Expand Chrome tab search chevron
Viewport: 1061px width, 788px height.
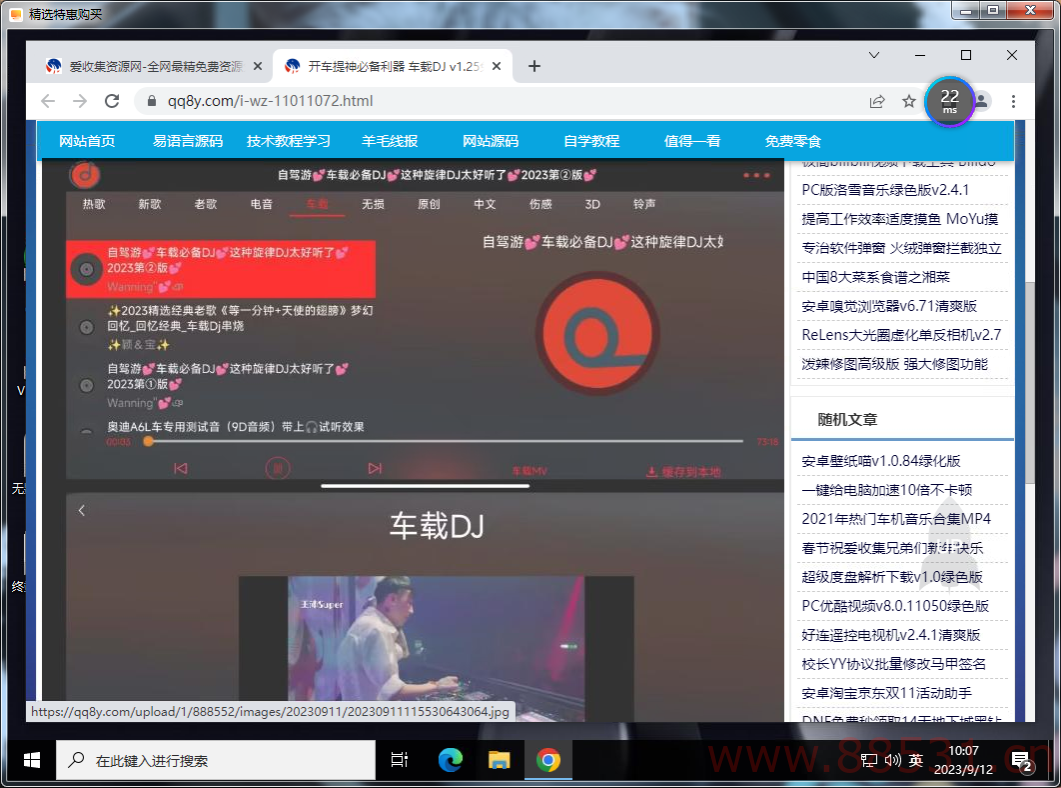click(x=873, y=55)
